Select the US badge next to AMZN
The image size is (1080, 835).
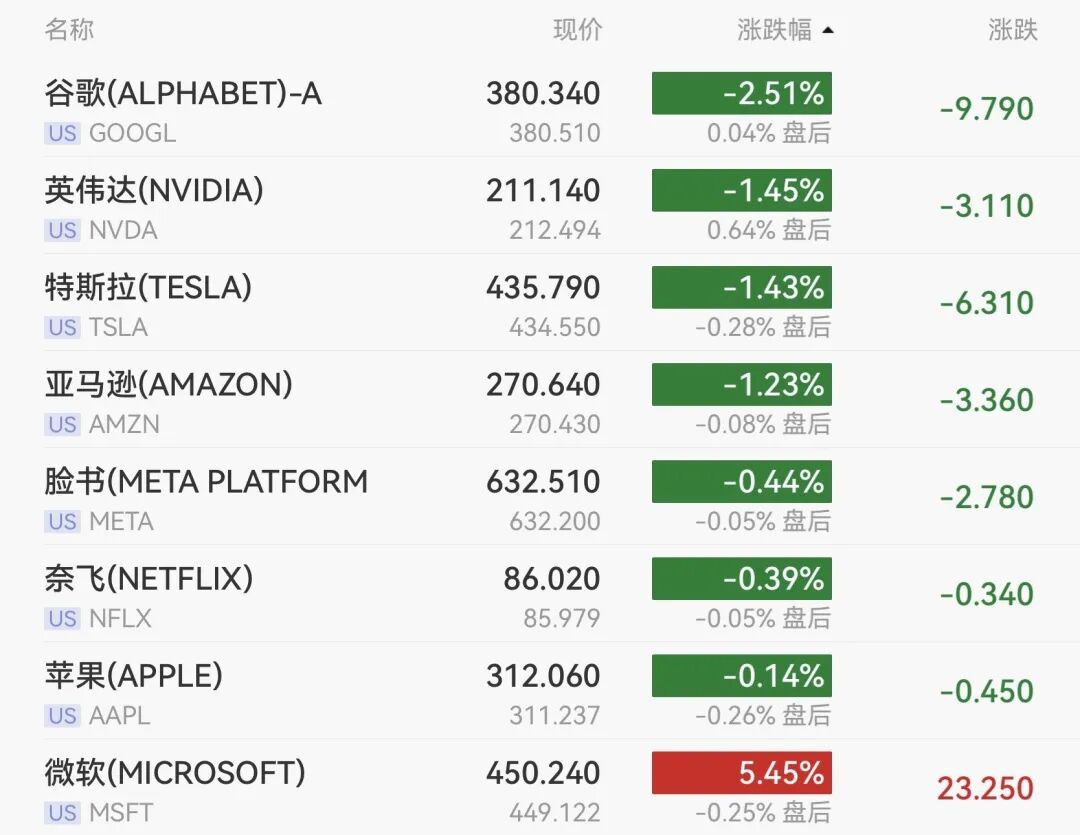point(63,424)
